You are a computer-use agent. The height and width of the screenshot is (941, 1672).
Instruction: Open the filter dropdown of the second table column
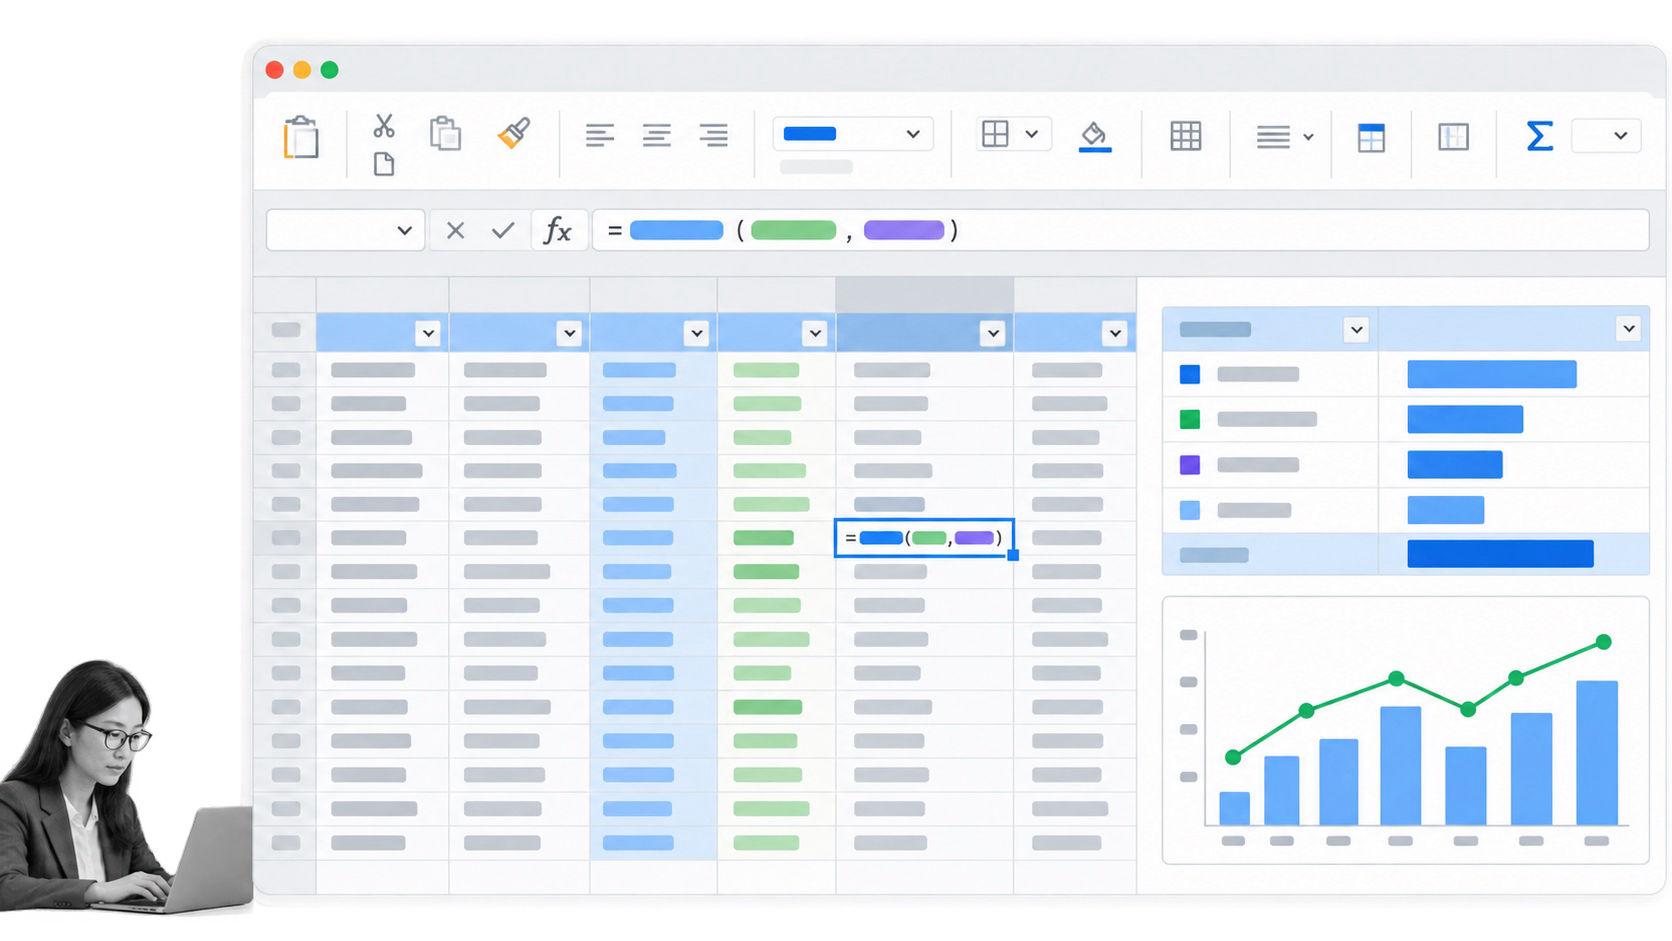[569, 333]
